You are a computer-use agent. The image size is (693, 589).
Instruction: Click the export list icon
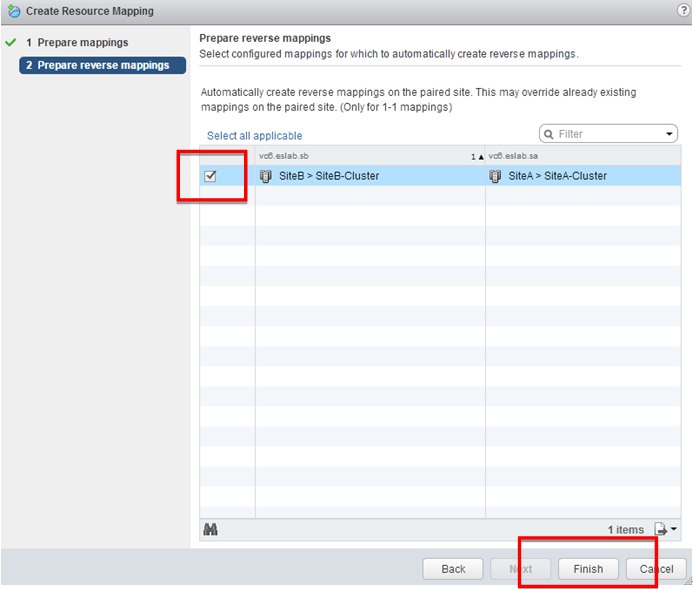pos(660,529)
